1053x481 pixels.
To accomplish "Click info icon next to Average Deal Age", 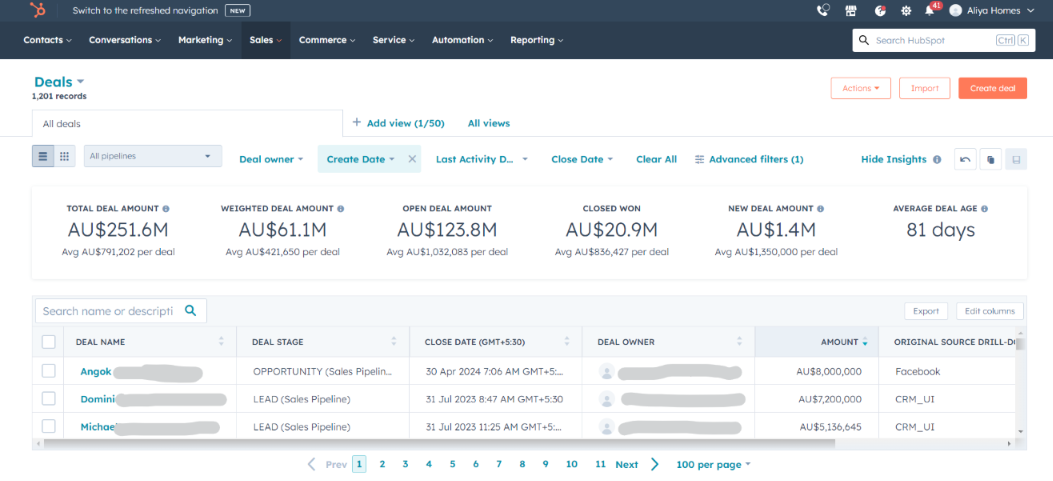I will [x=985, y=209].
